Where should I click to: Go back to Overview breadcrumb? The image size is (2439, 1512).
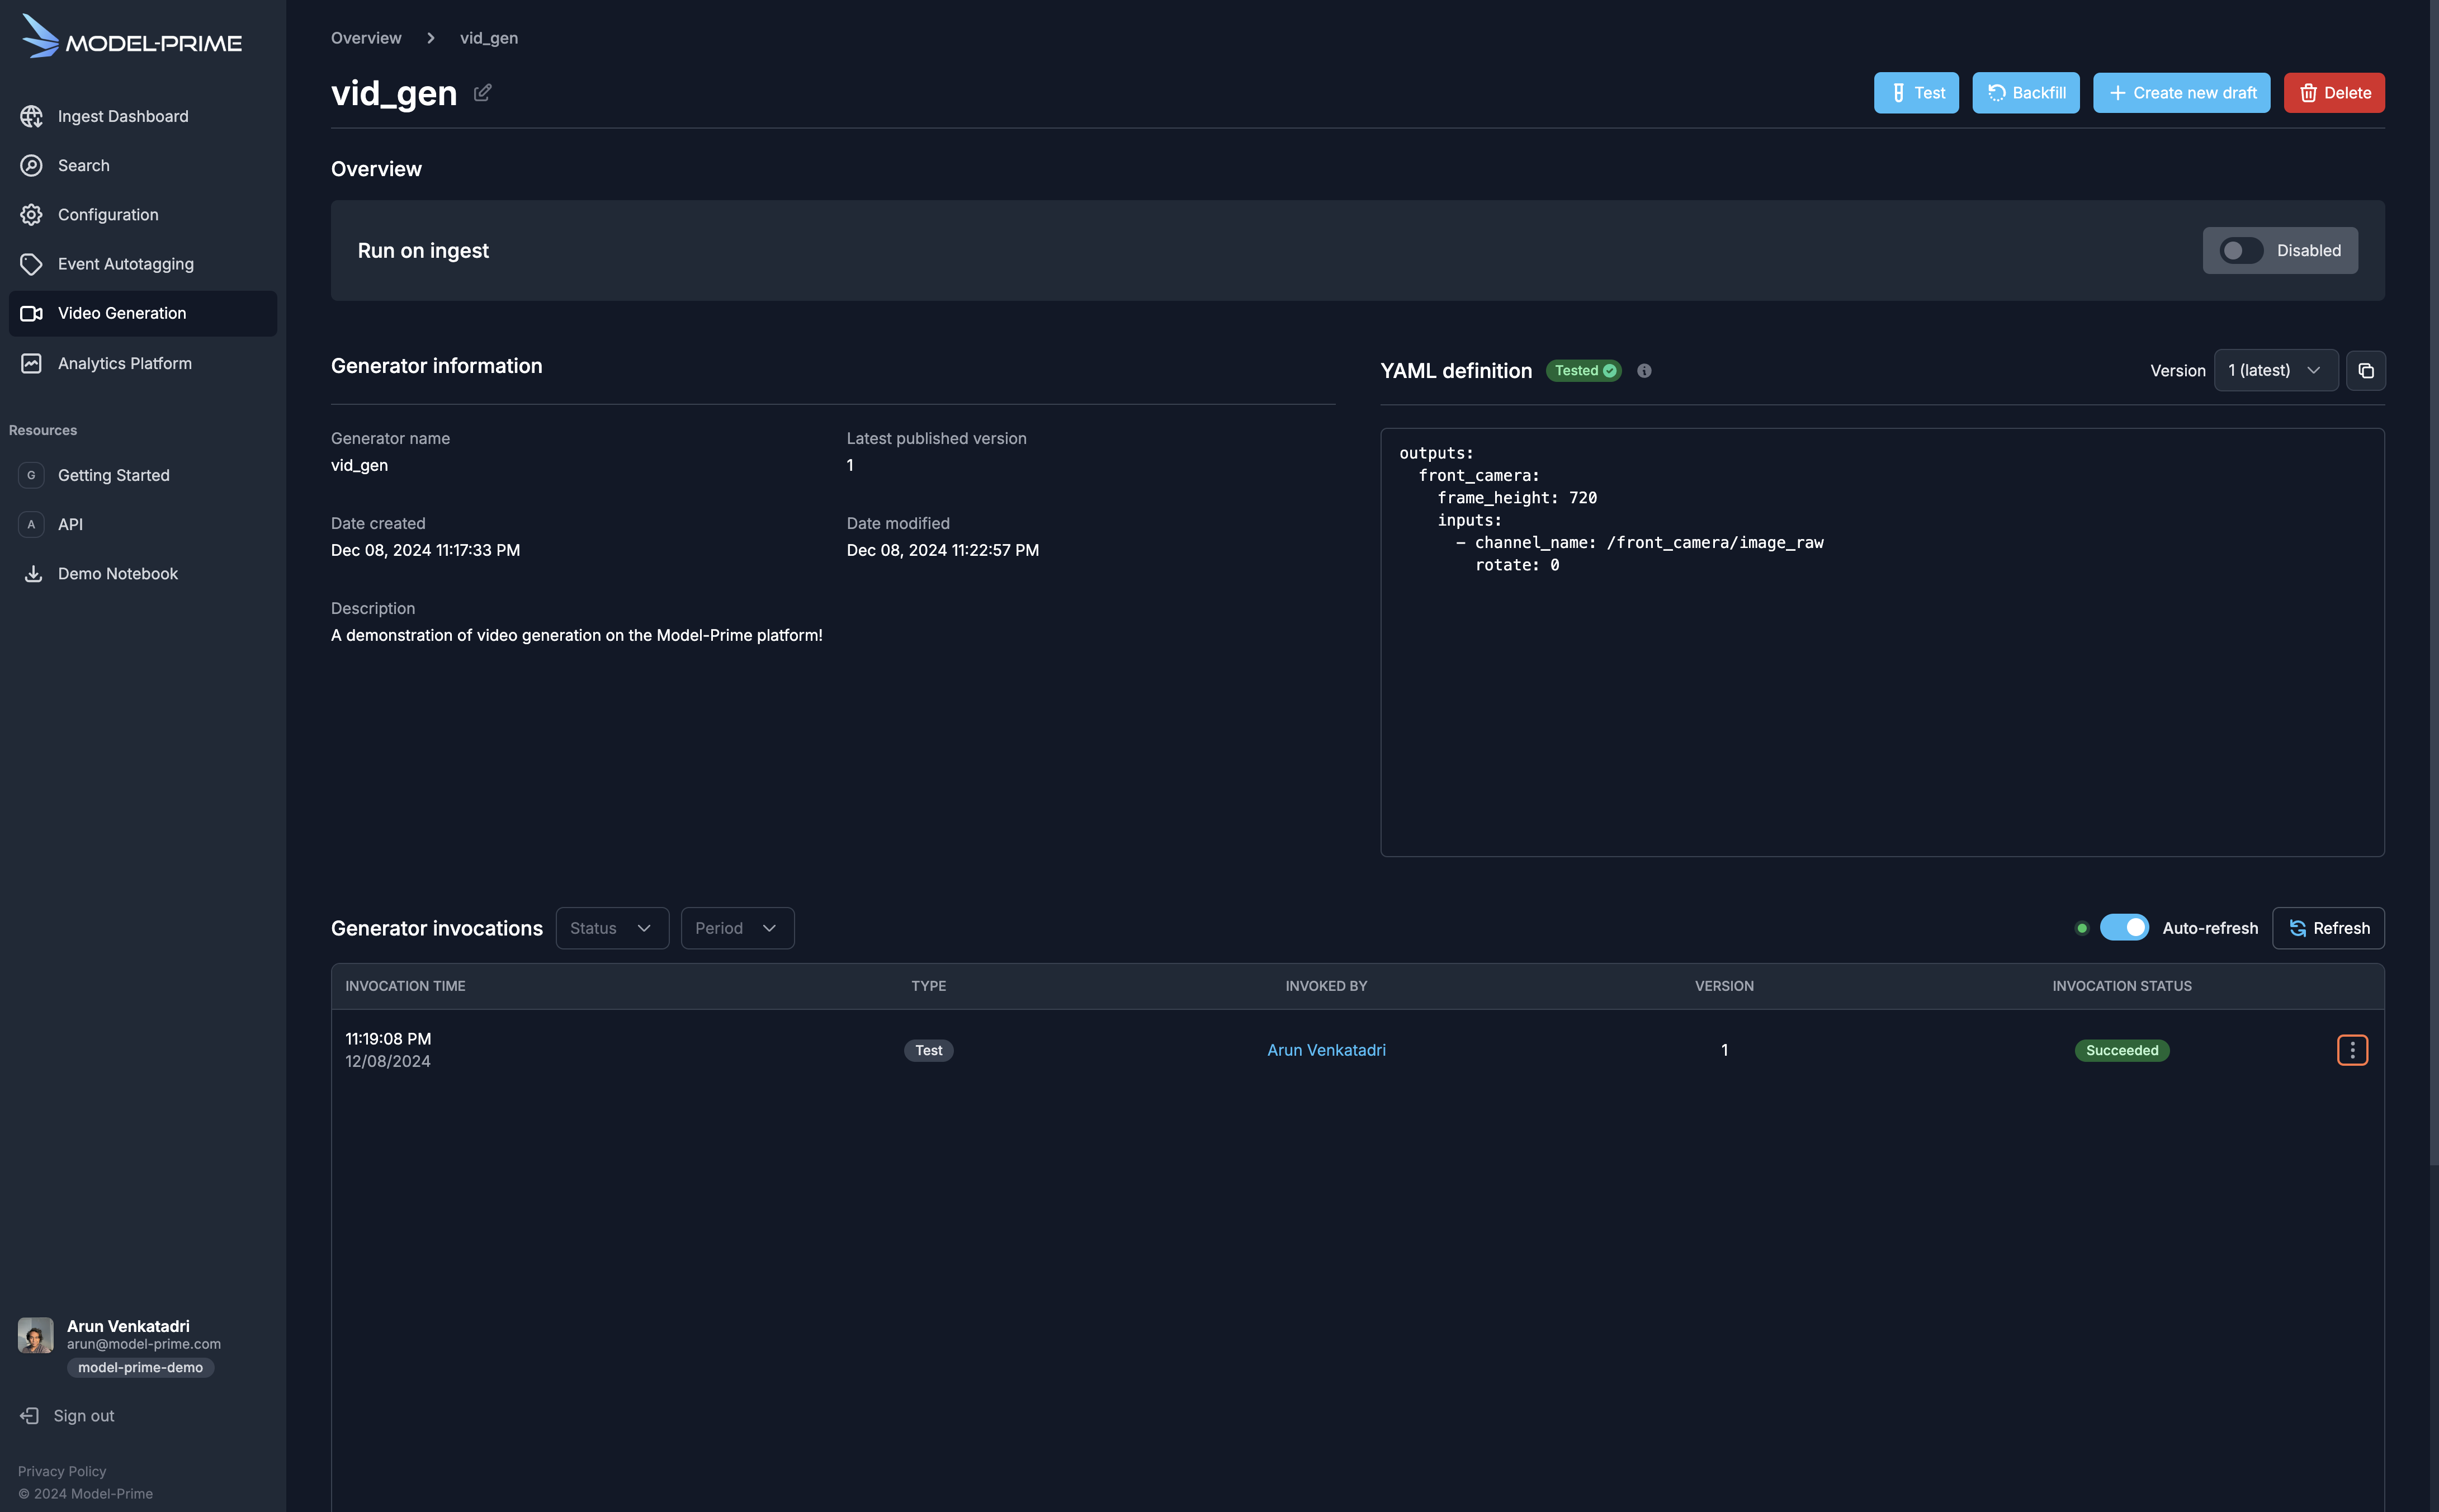pyautogui.click(x=366, y=38)
